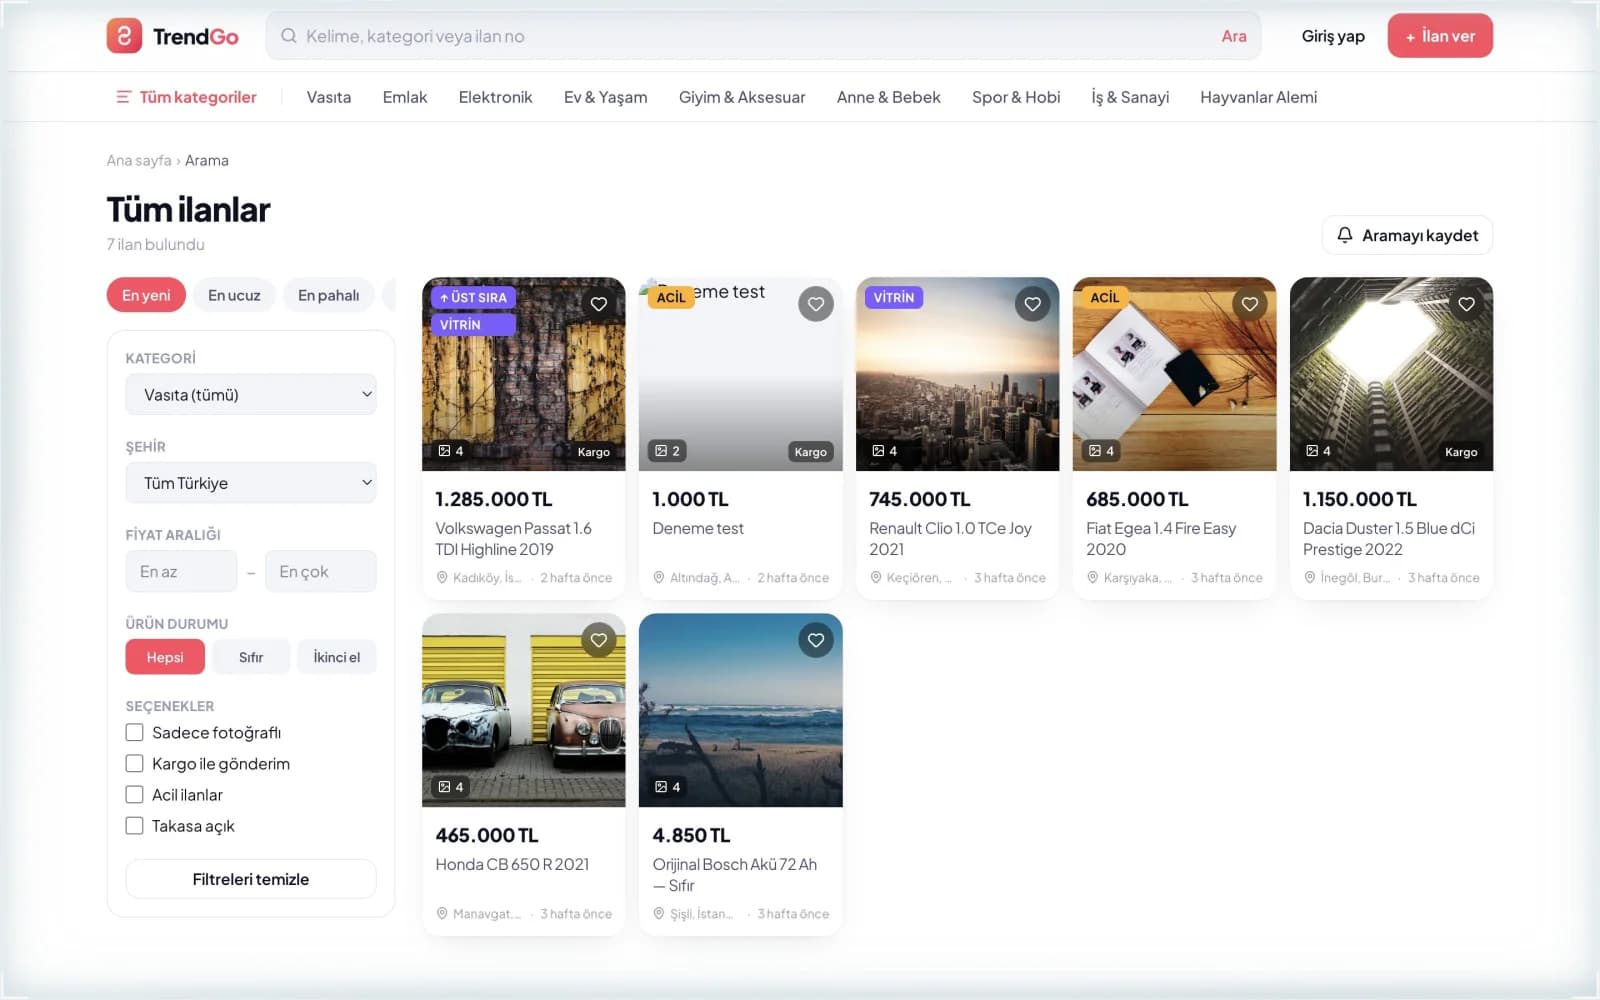Check the Acil ilanlar option
Image resolution: width=1600 pixels, height=1000 pixels.
point(134,795)
